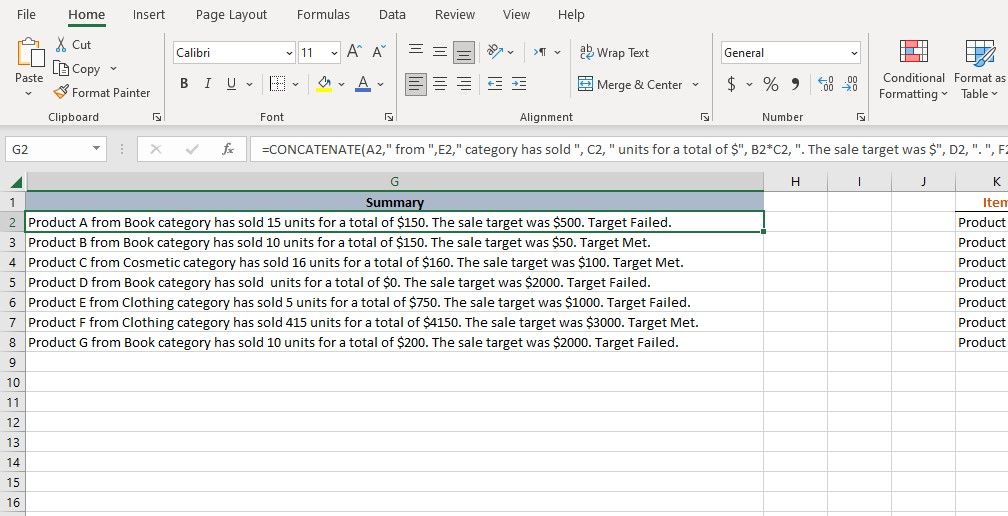Click the Increase Indent icon

pos(519,84)
